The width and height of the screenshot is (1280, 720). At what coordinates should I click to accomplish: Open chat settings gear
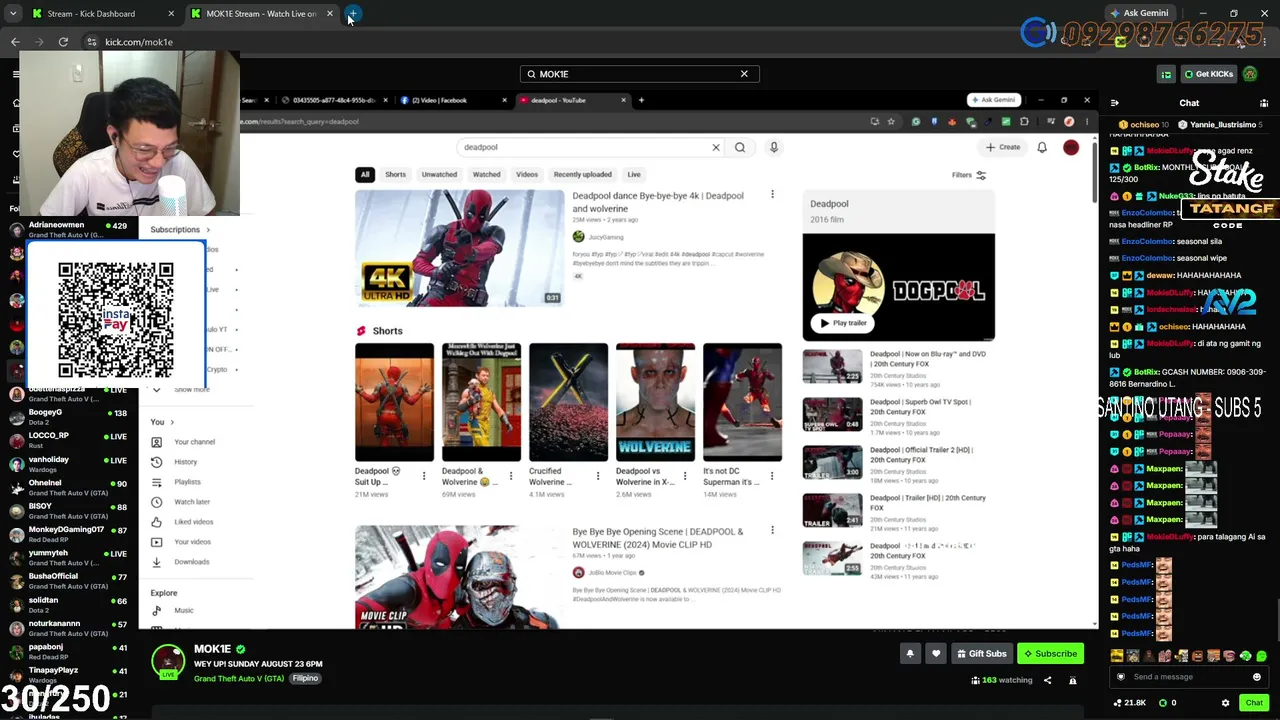click(1225, 703)
